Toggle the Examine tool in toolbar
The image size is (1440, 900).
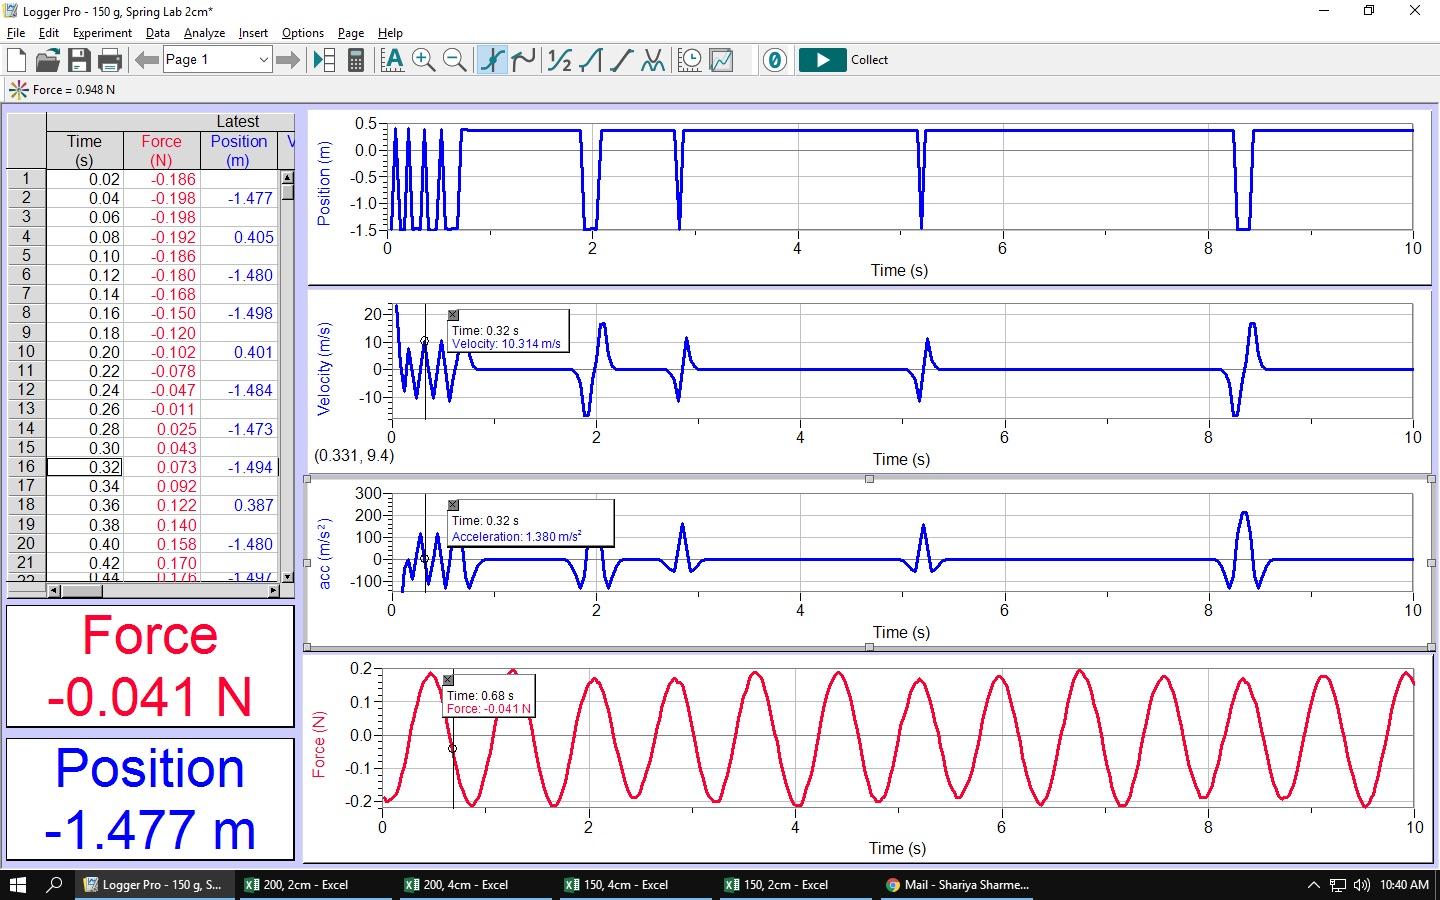click(492, 60)
